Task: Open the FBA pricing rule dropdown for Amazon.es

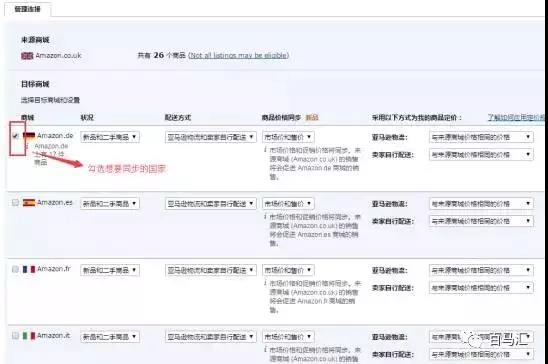Action: pyautogui.click(x=481, y=203)
